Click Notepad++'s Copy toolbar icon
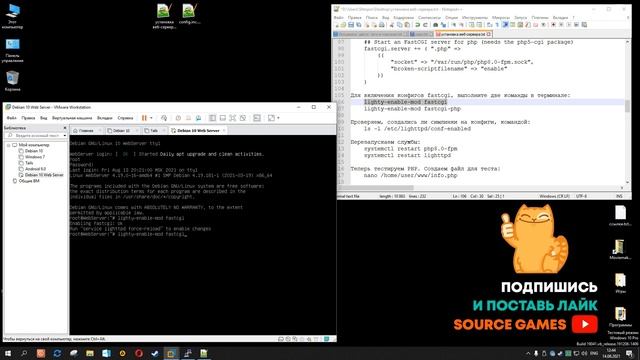The width and height of the screenshot is (640, 360). [399, 25]
